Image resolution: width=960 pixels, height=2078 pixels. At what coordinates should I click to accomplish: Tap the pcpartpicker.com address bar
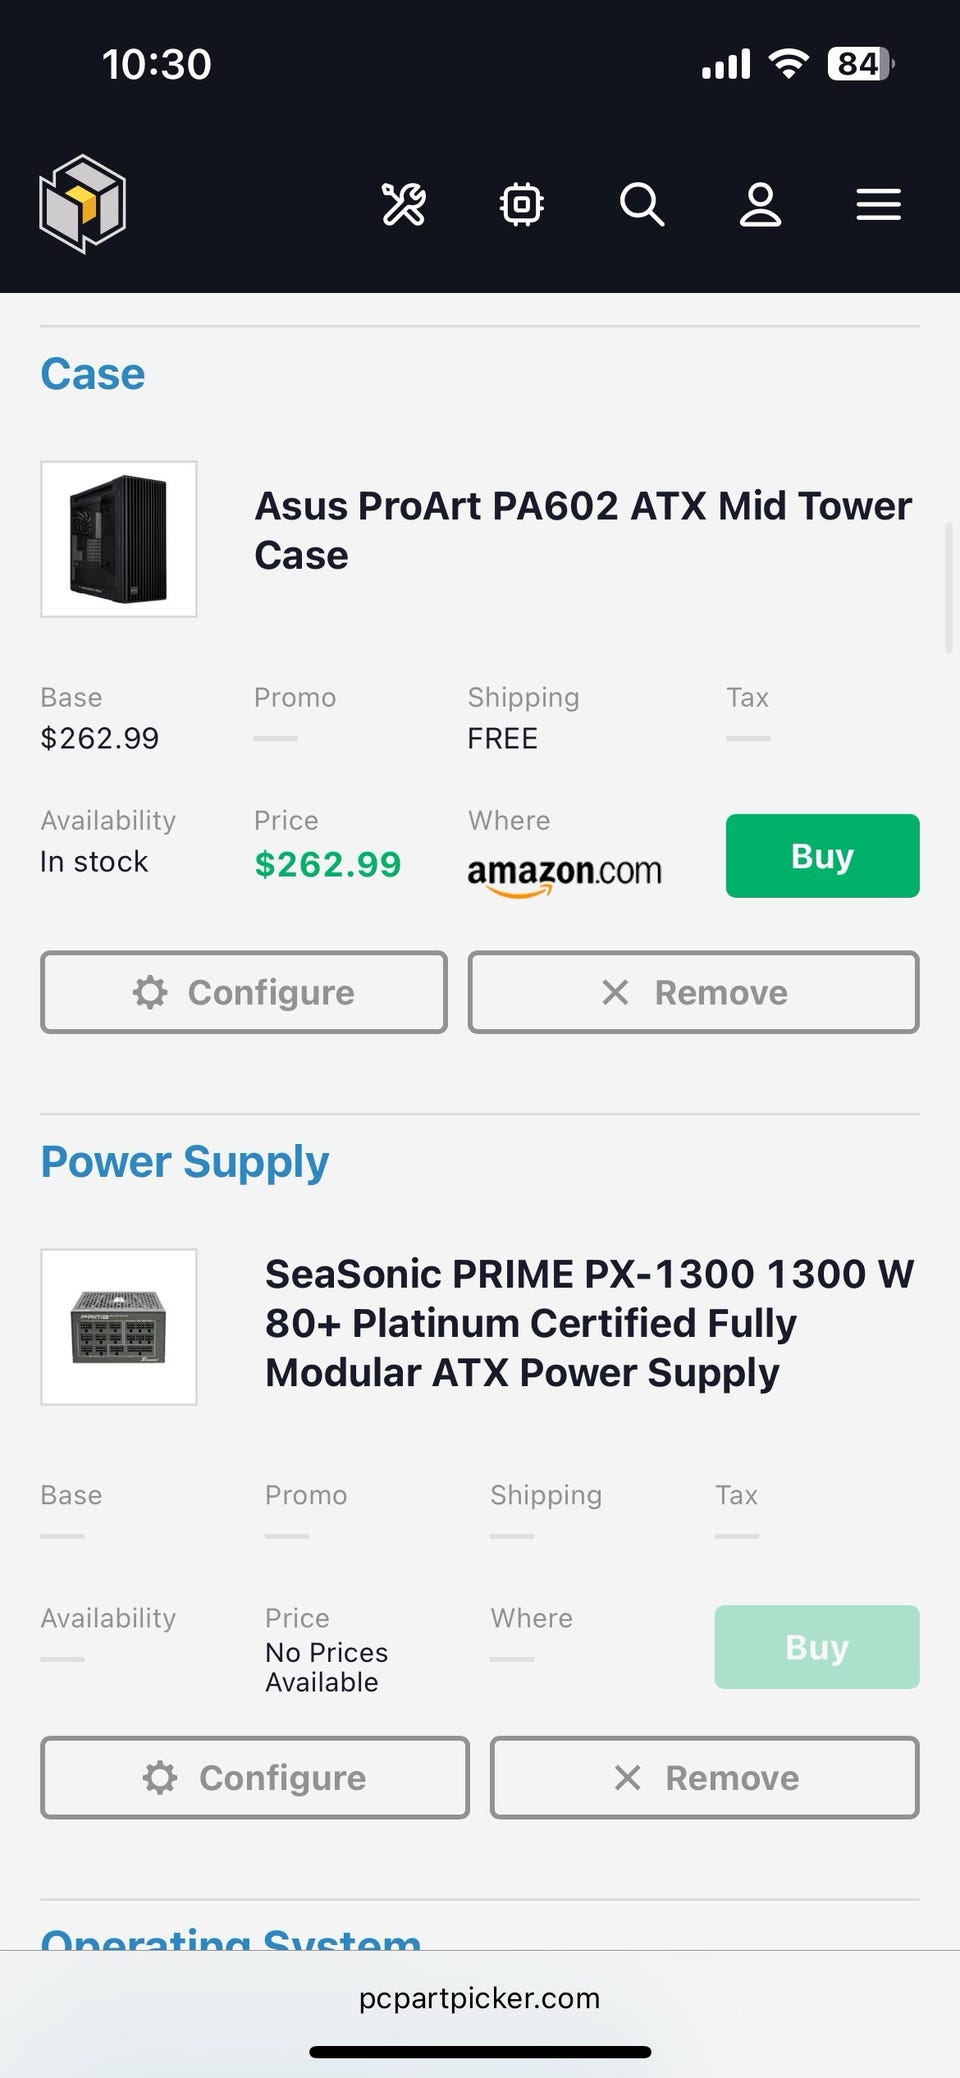click(480, 1998)
